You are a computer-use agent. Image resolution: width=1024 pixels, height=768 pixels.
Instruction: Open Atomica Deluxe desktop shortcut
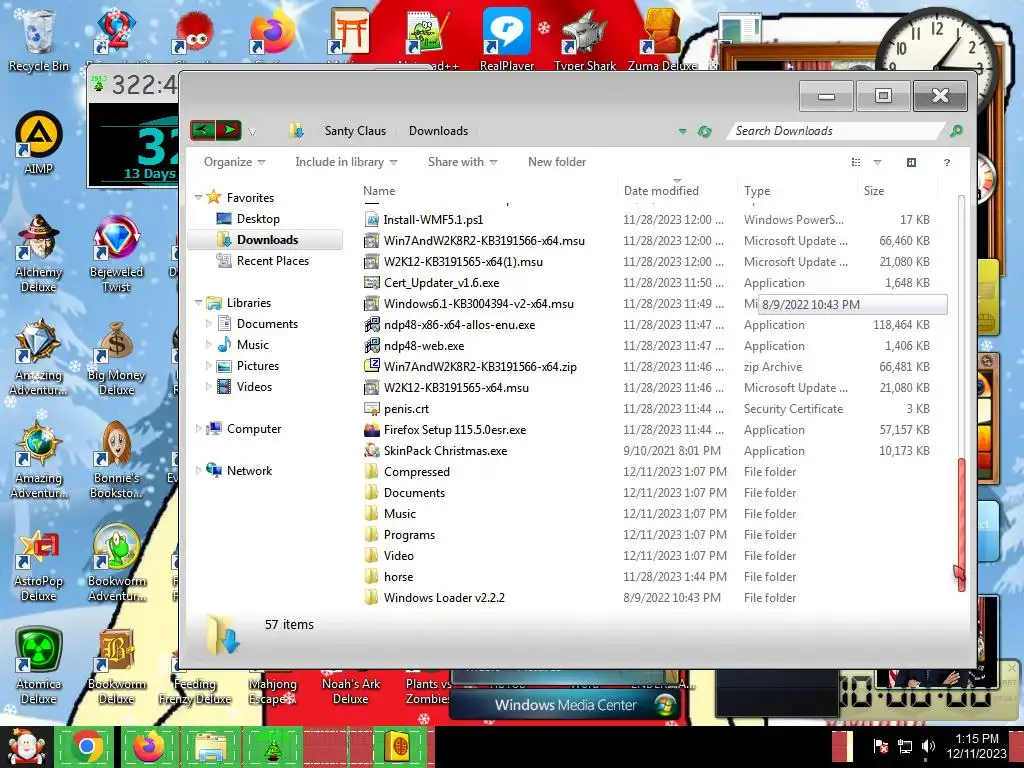[39, 666]
